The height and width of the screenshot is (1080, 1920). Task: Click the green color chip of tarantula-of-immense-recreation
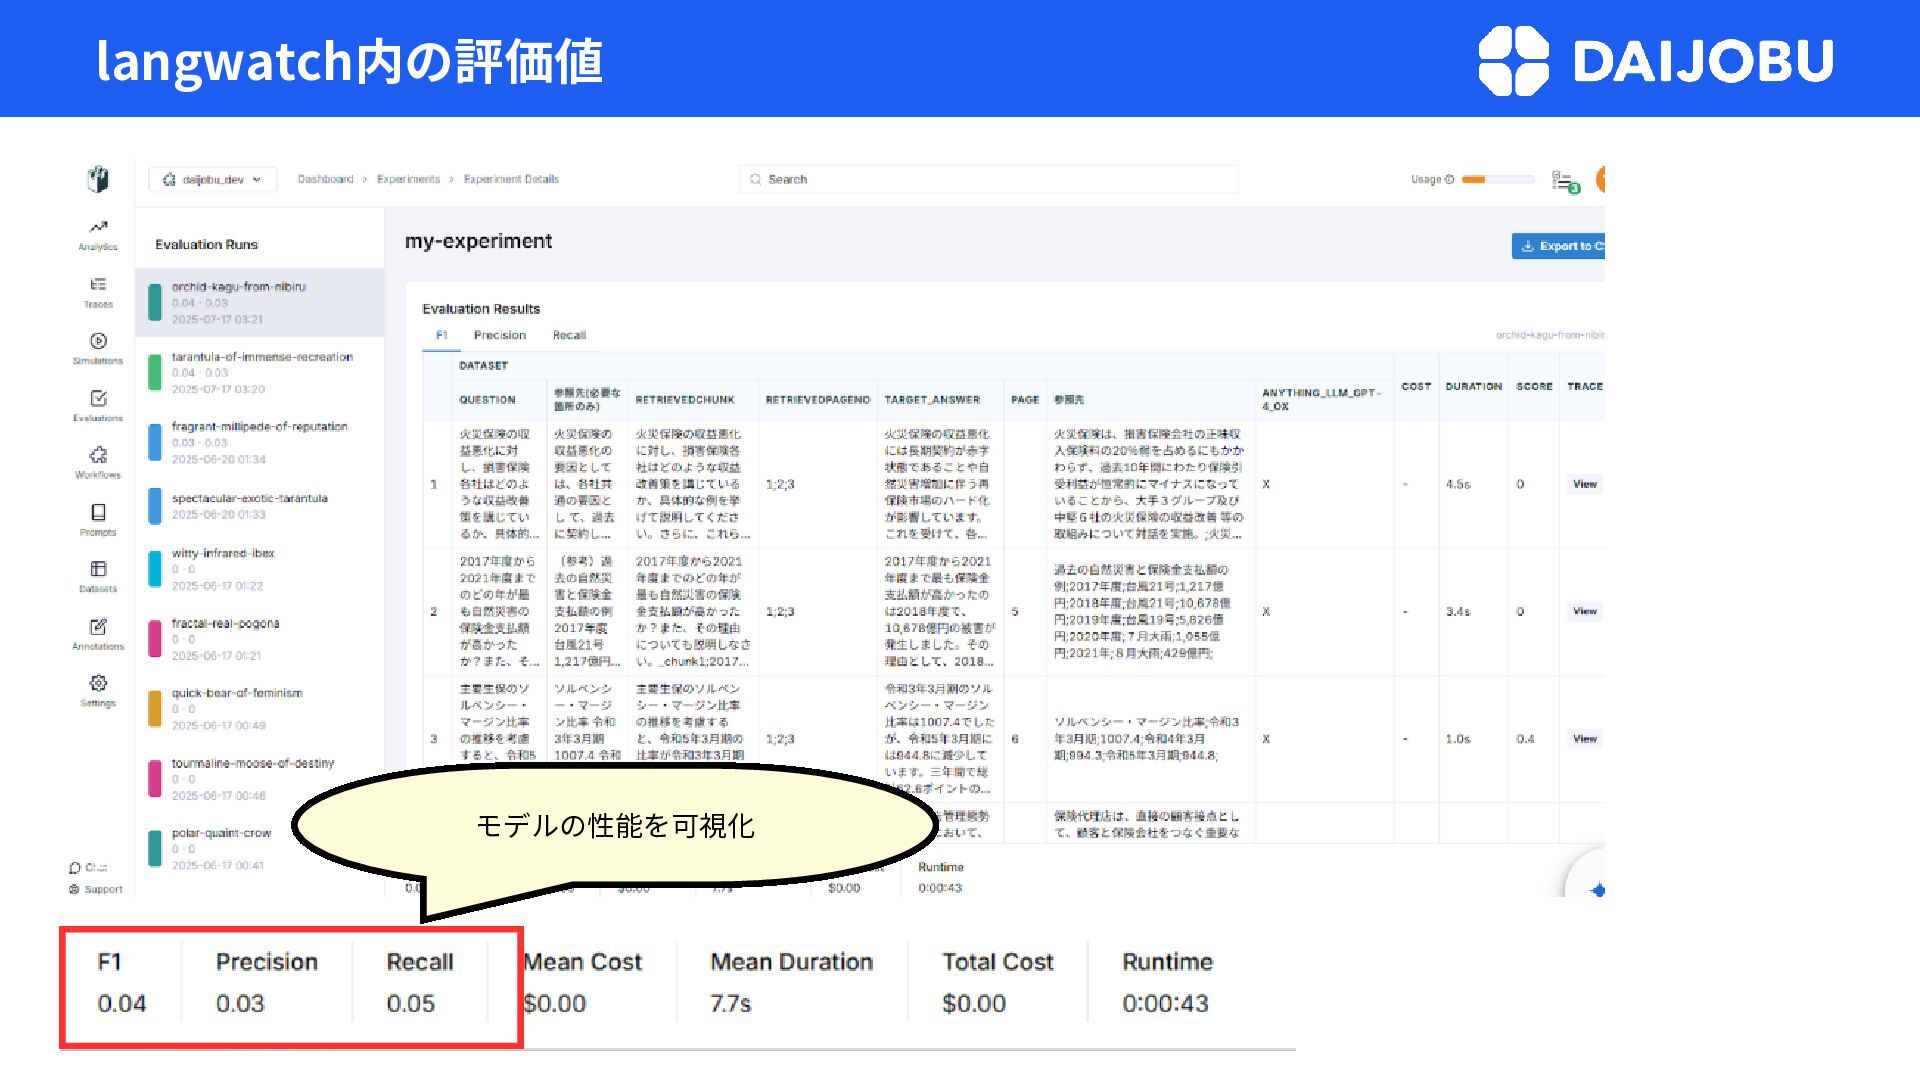tap(155, 372)
